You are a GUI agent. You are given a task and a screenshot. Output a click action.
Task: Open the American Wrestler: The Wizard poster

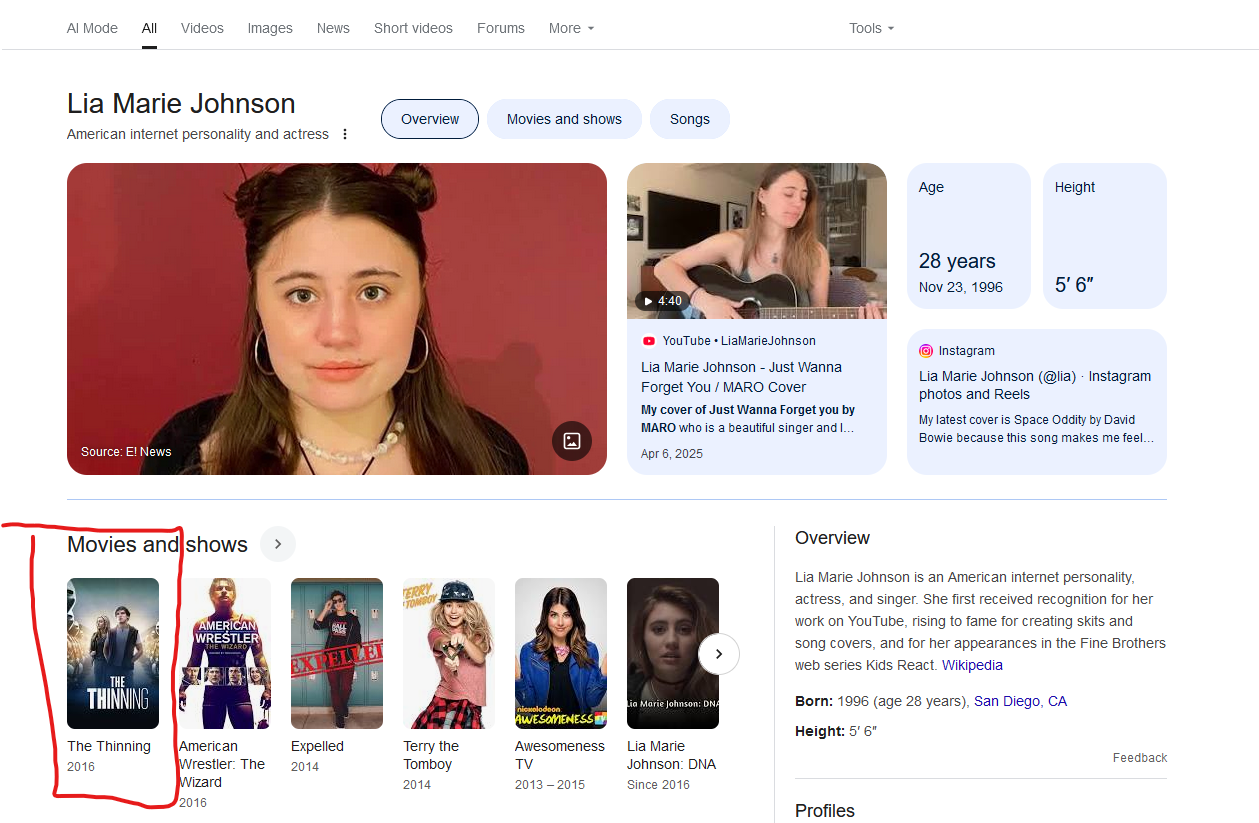coord(225,653)
